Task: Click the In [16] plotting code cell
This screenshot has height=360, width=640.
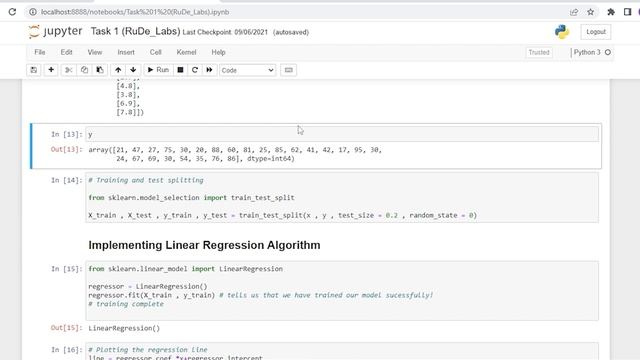Action: (342, 351)
